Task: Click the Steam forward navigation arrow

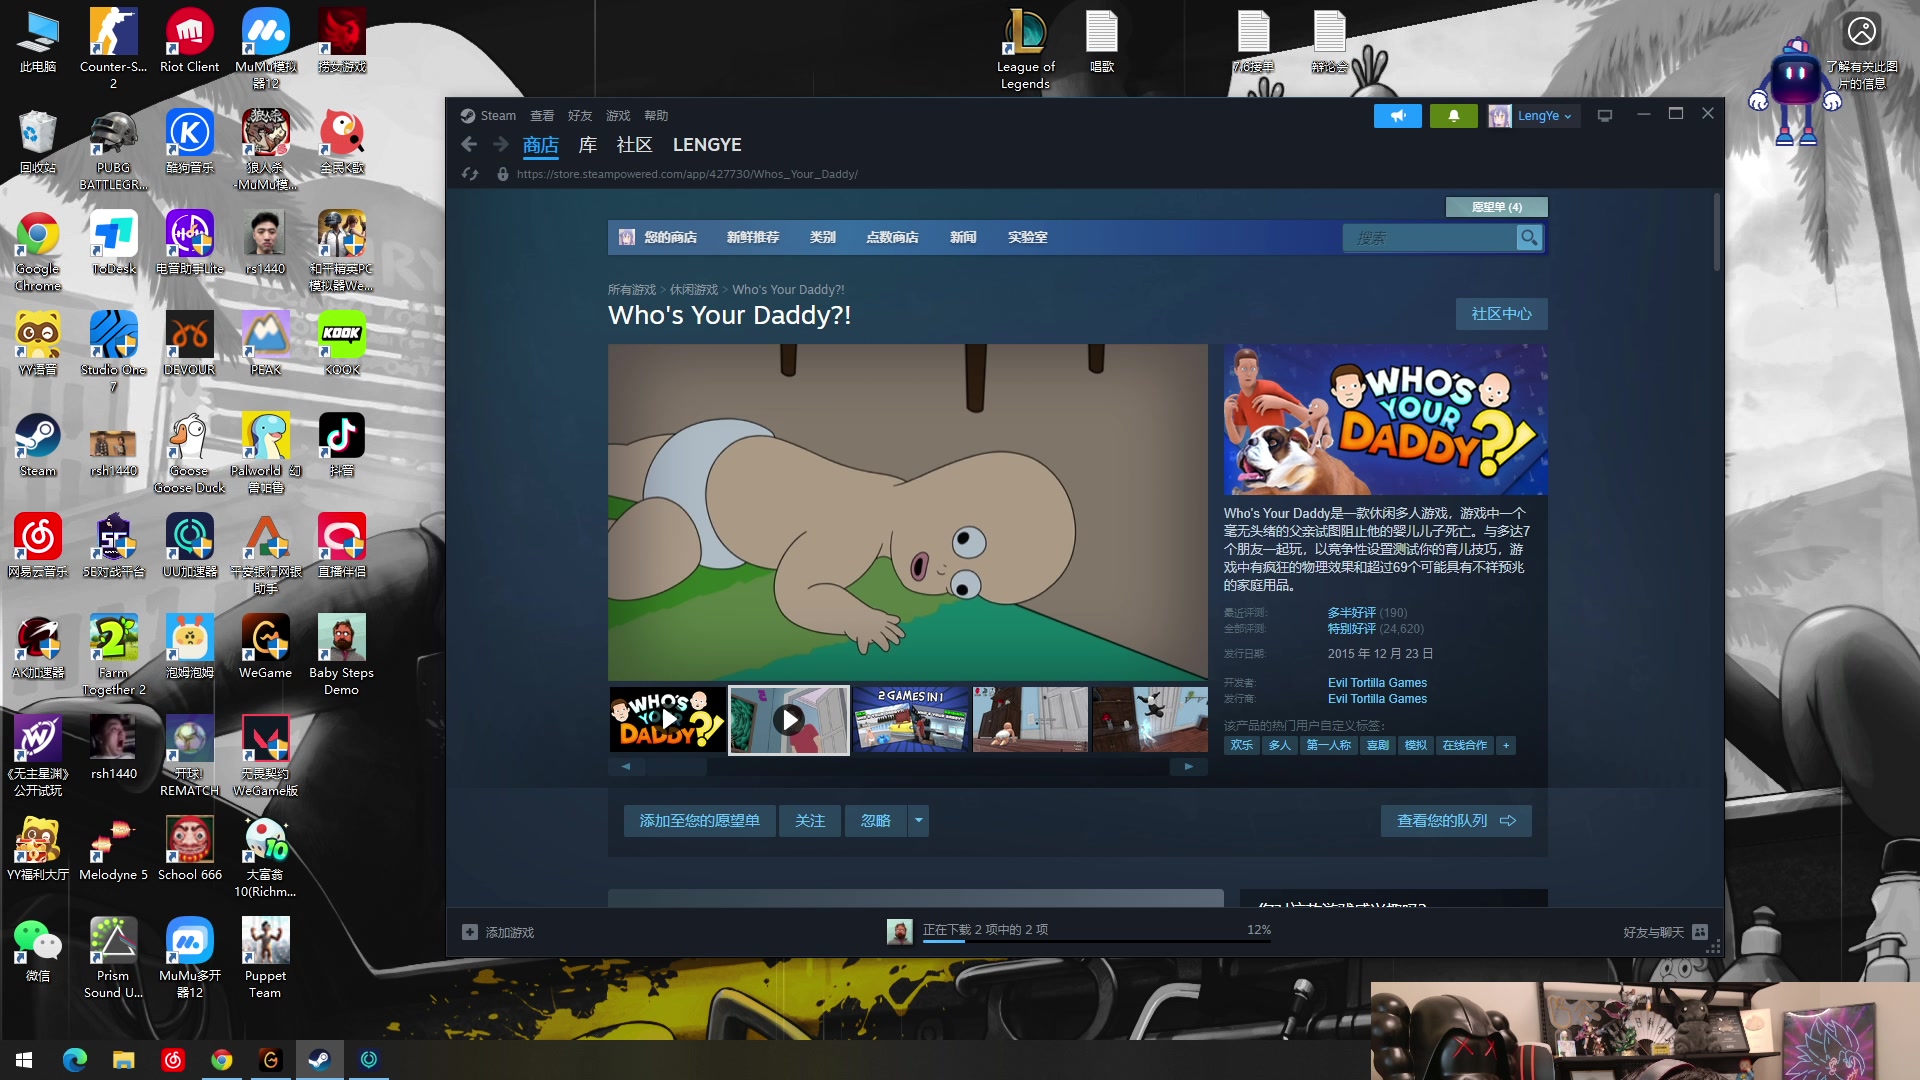Action: pos(500,145)
